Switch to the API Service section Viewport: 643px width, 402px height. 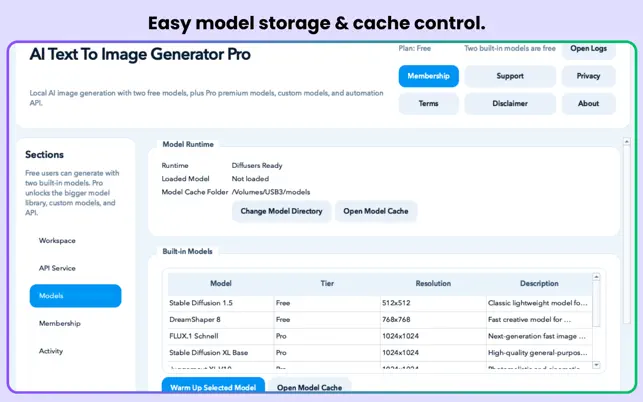pyautogui.click(x=75, y=268)
